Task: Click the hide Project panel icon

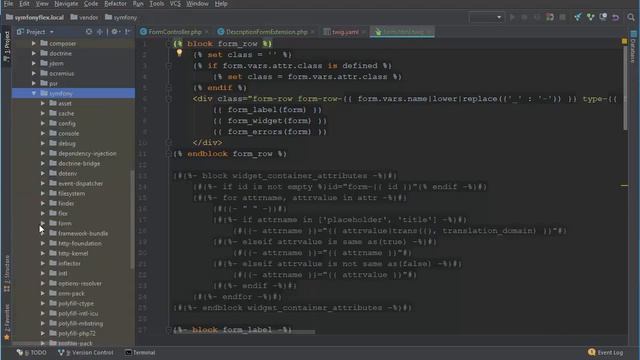Action: [128, 31]
